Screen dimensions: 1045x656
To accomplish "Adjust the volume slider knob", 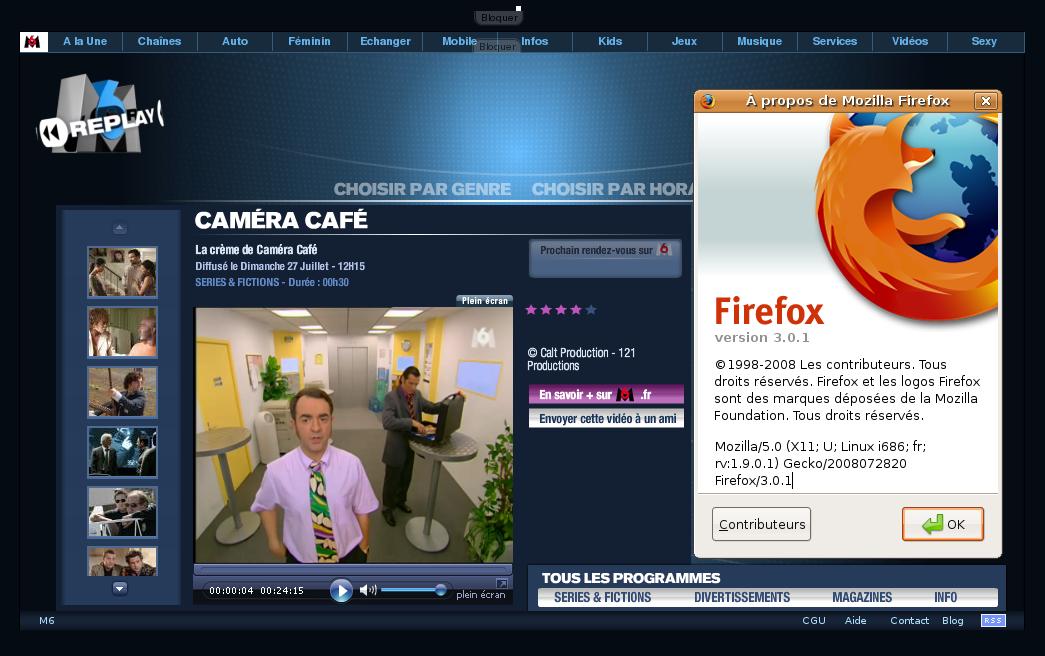I will click(441, 589).
